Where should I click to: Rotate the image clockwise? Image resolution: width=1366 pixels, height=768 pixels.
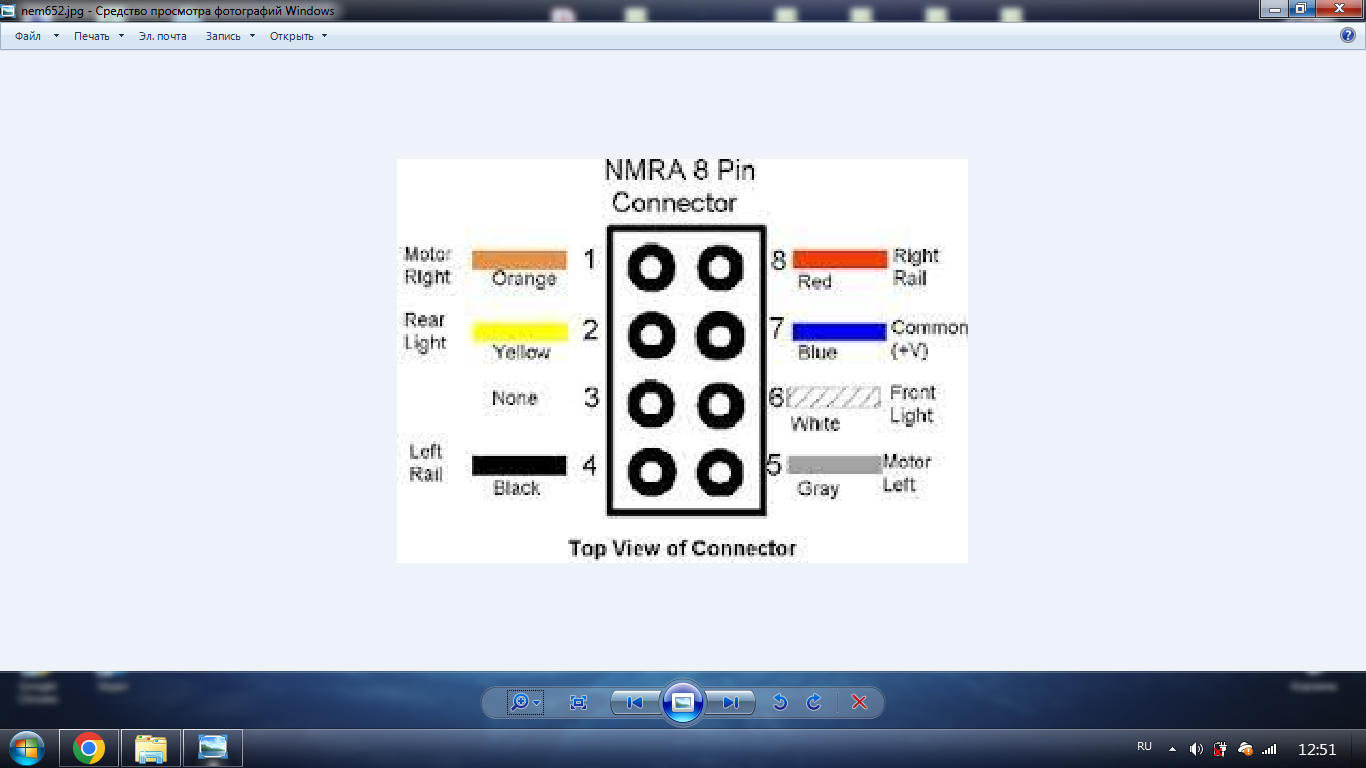point(814,703)
